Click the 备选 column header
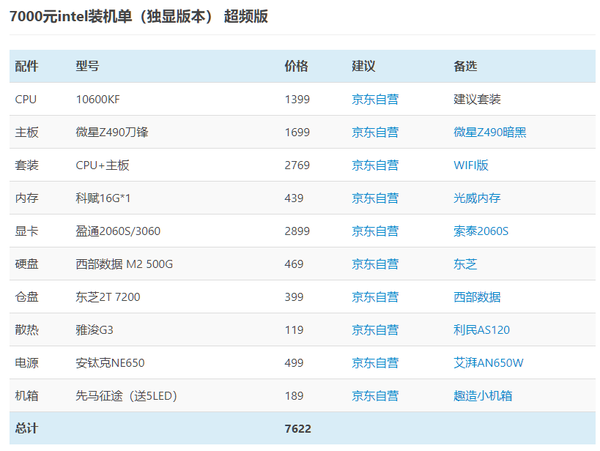600x451 pixels. click(465, 66)
